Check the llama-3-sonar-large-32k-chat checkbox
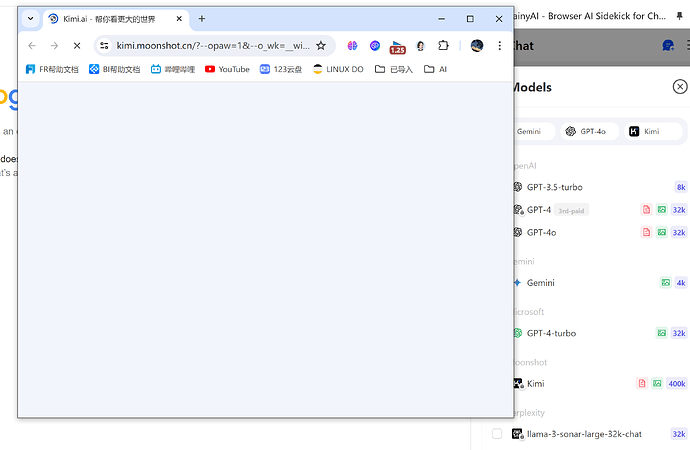The height and width of the screenshot is (450, 690). pyautogui.click(x=497, y=434)
